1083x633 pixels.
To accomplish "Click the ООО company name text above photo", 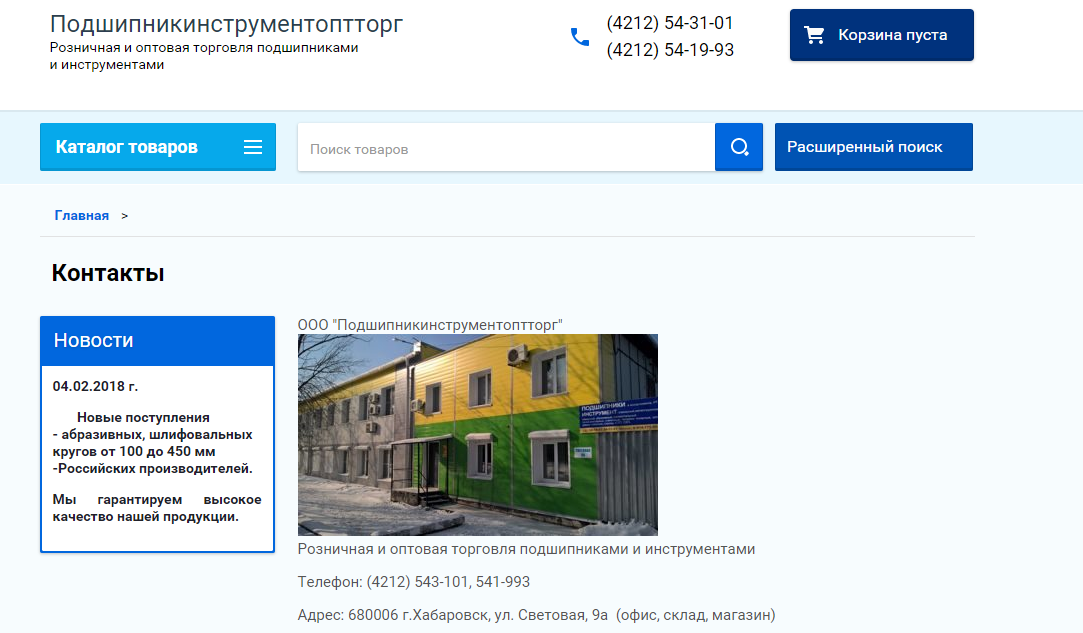I will click(430, 325).
